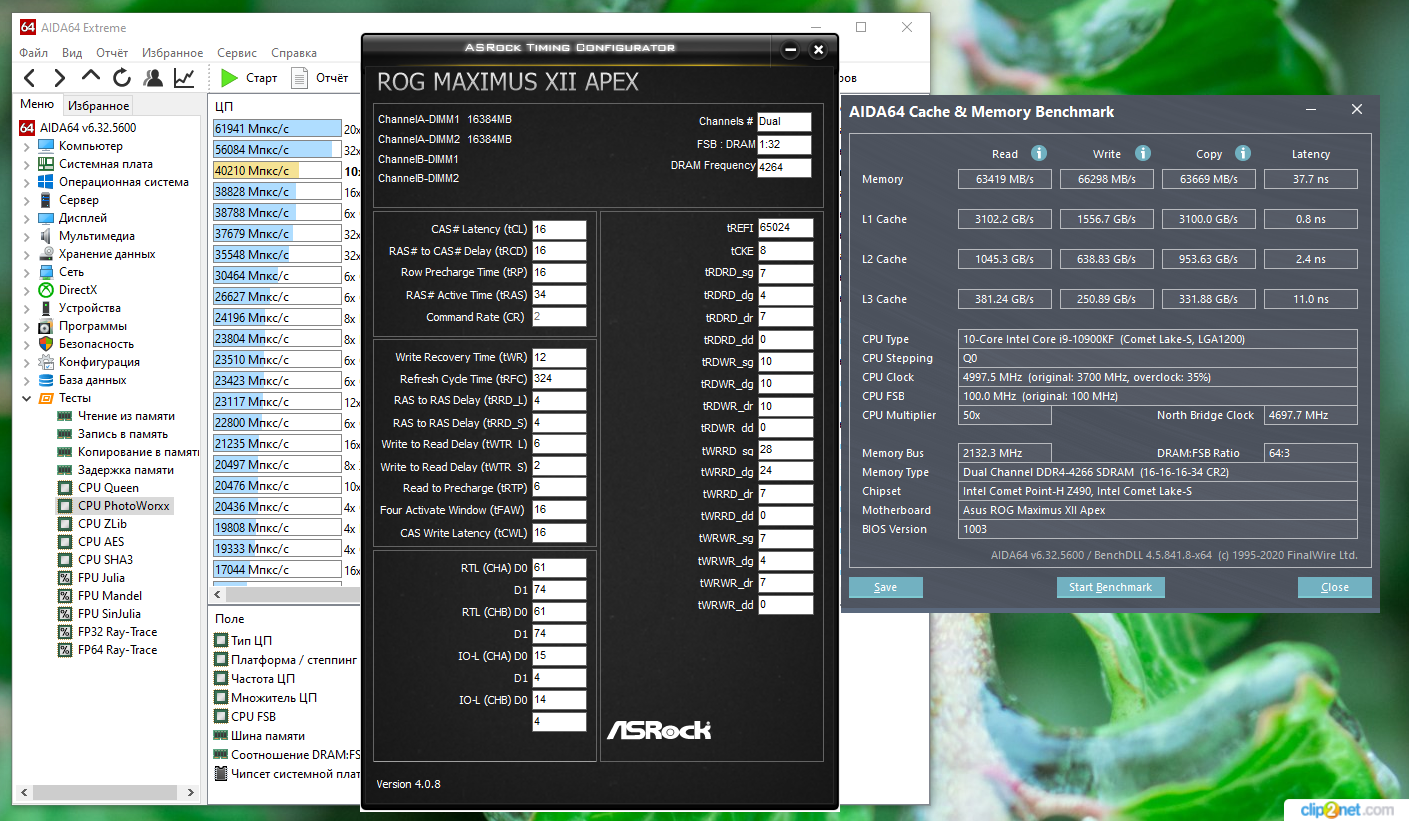This screenshot has width=1409, height=821.
Task: Click the Отчёт document toolbar icon
Action: click(x=299, y=78)
